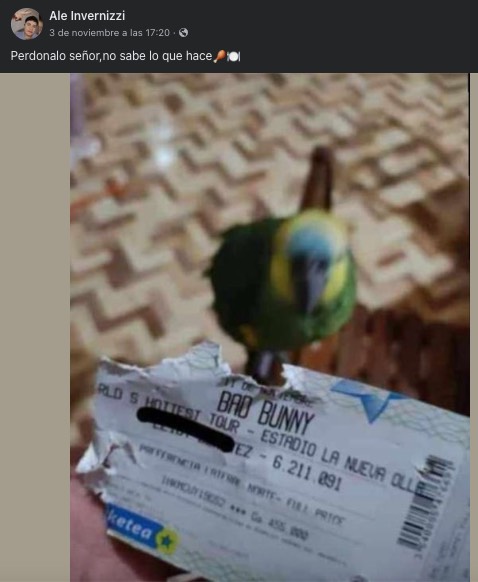
Task: Click the BAD BUNNY text on ticket
Action: click(265, 411)
